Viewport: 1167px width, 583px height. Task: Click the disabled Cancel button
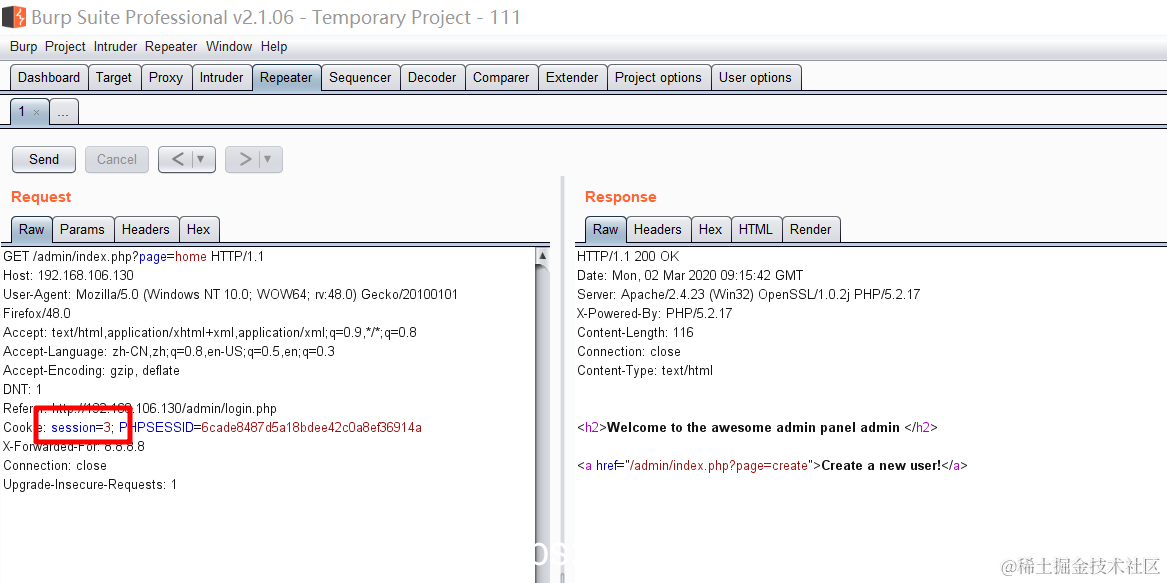117,159
